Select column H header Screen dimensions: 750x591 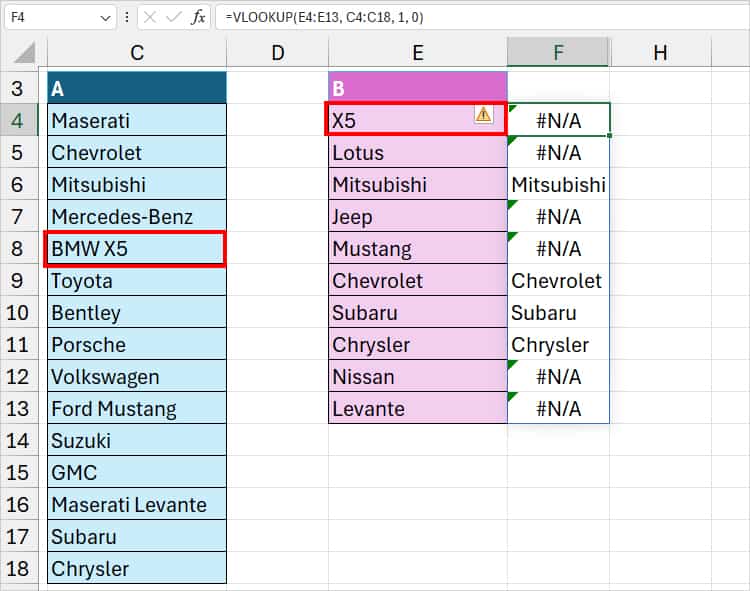pyautogui.click(x=660, y=53)
